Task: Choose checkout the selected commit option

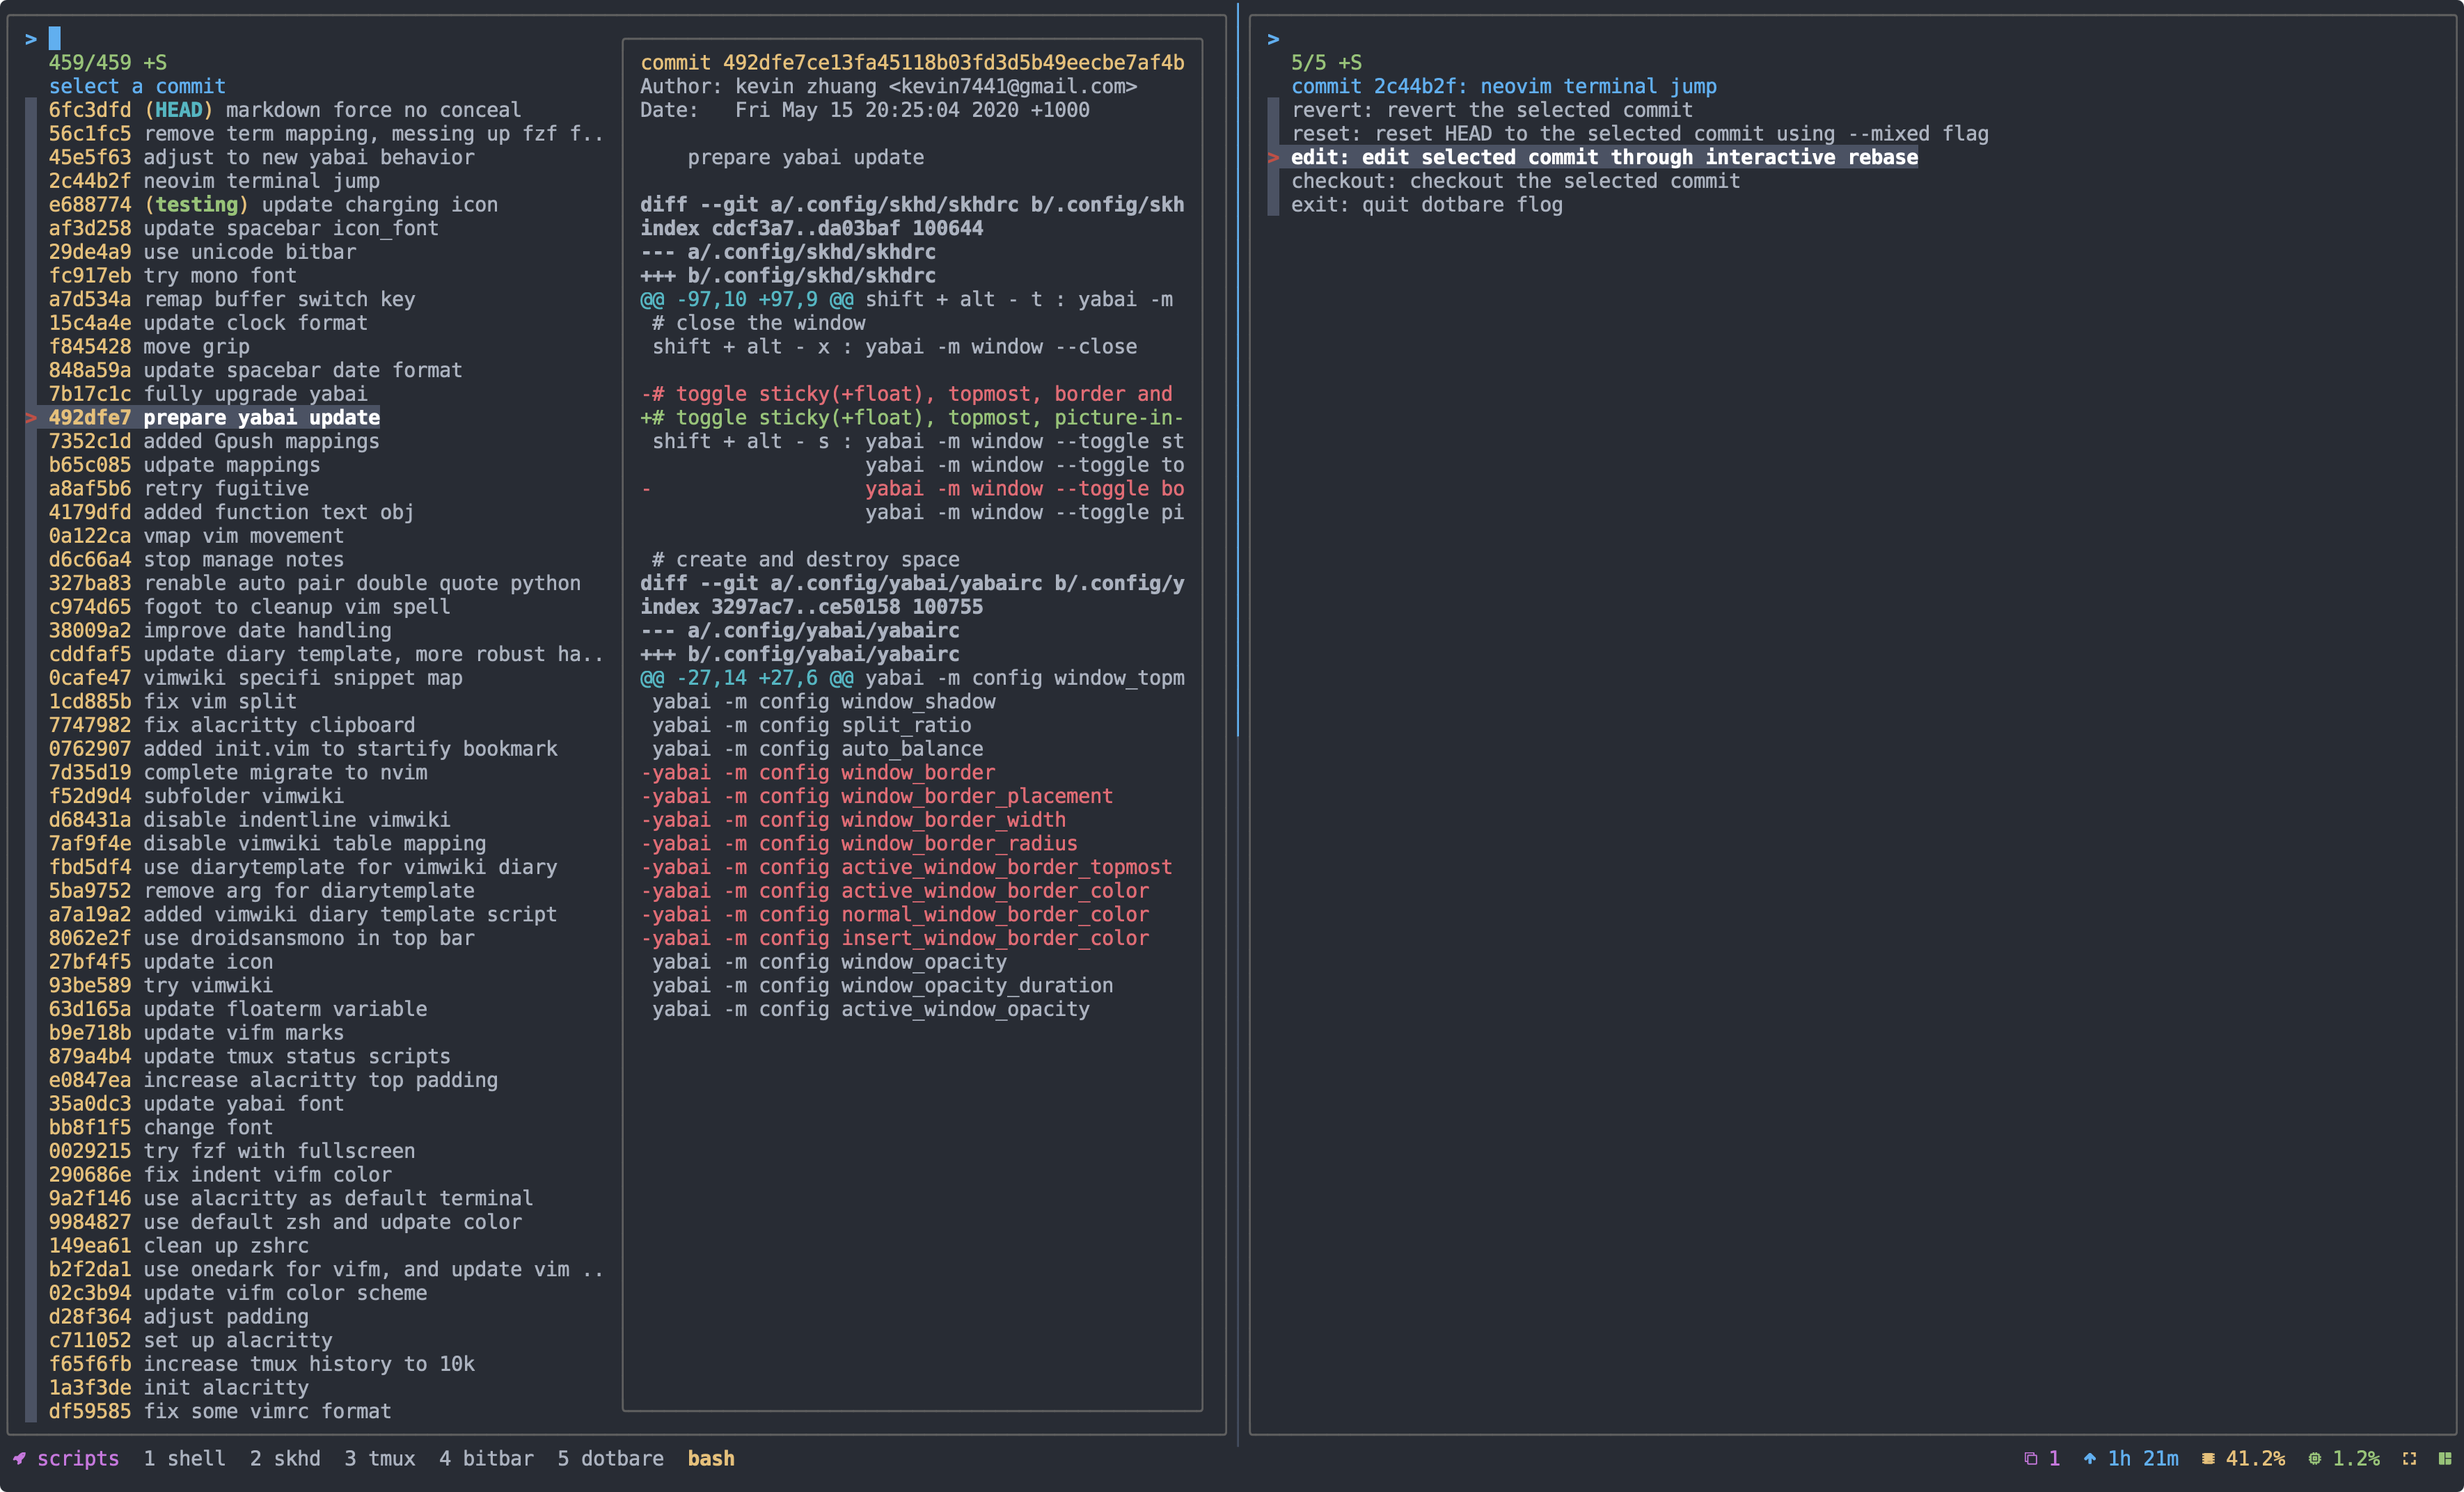Action: (1515, 181)
